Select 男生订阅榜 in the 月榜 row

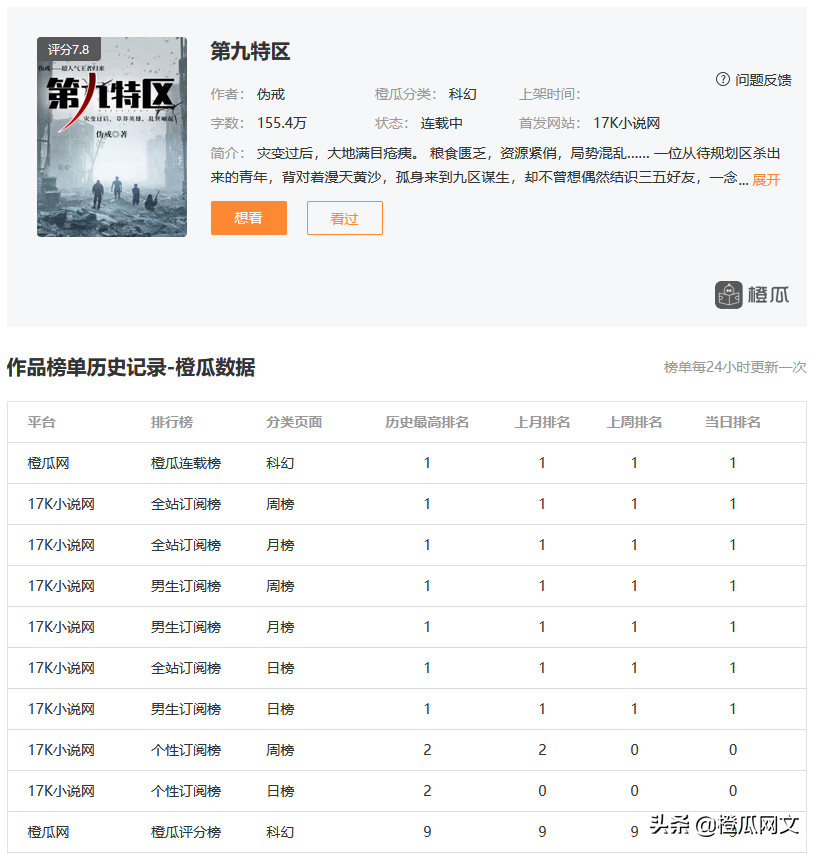186,627
